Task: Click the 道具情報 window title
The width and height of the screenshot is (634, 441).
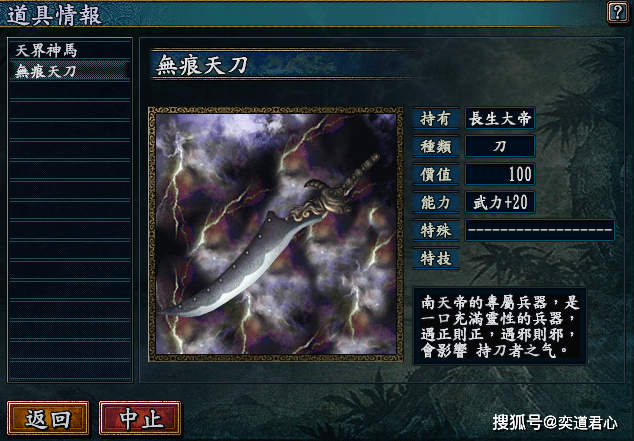Action: click(x=54, y=15)
